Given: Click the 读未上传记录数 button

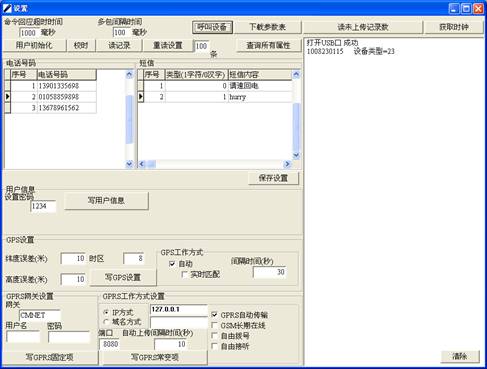Looking at the screenshot, I should coord(363,27).
